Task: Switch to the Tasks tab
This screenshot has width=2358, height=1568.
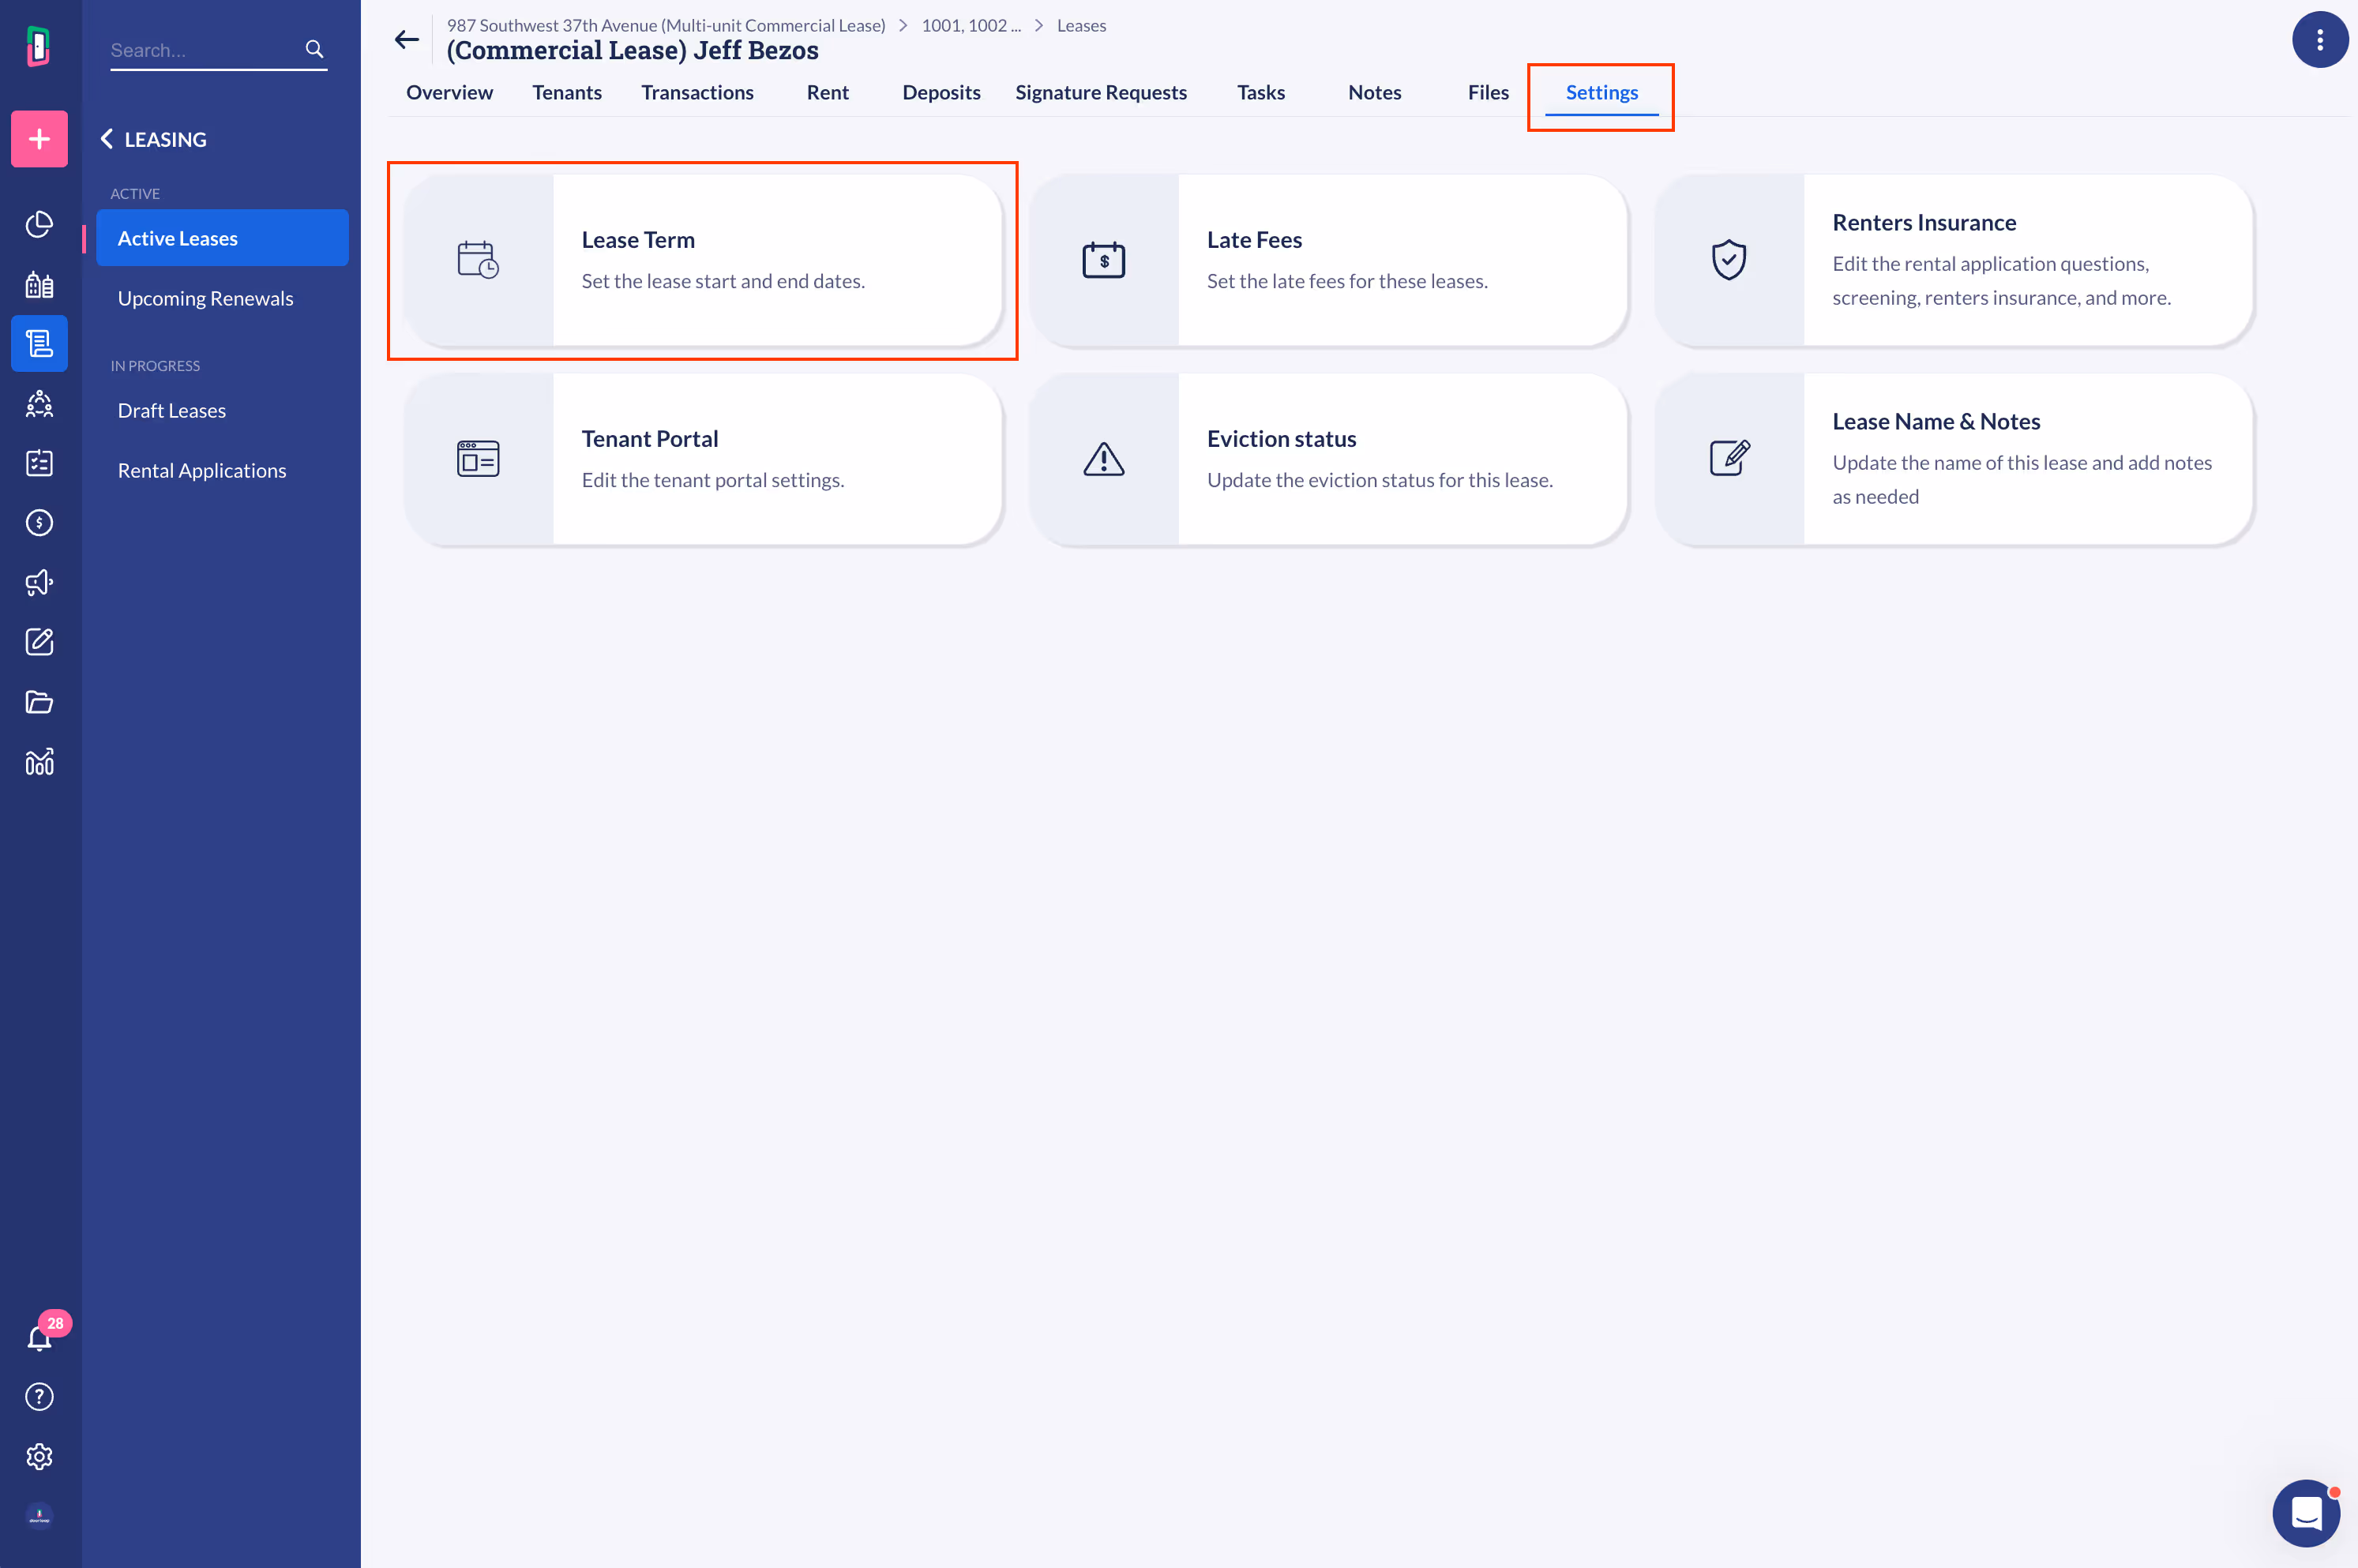Action: [1261, 92]
